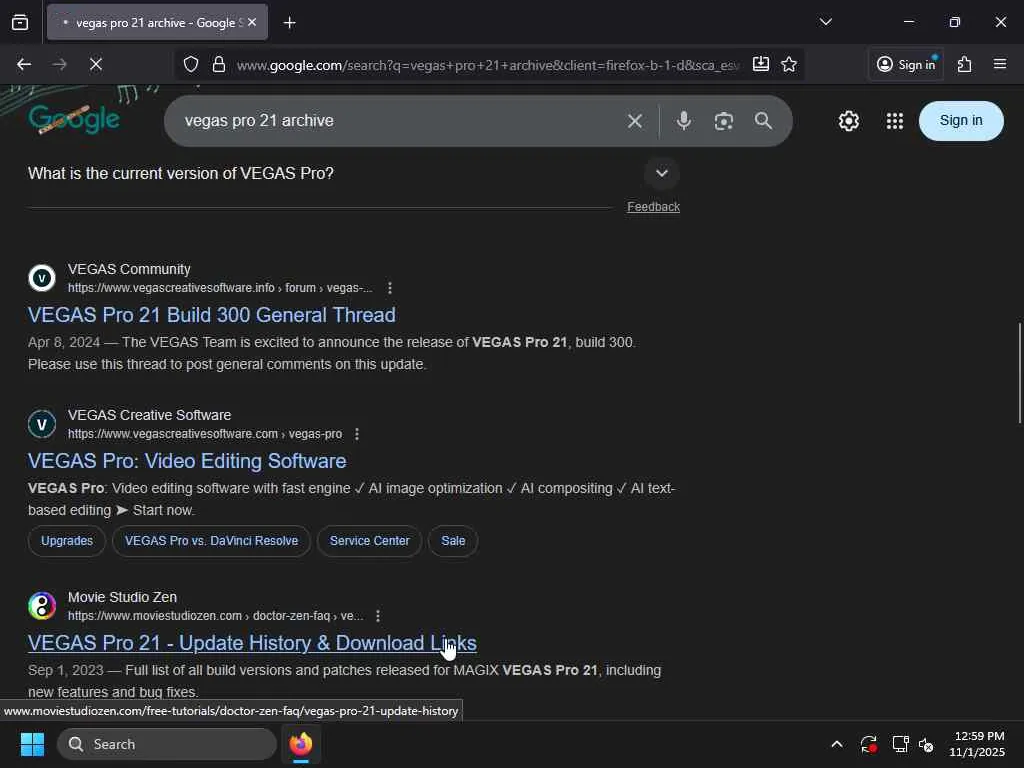Viewport: 1024px width, 768px height.
Task: Click the Sale chip
Action: 453,541
